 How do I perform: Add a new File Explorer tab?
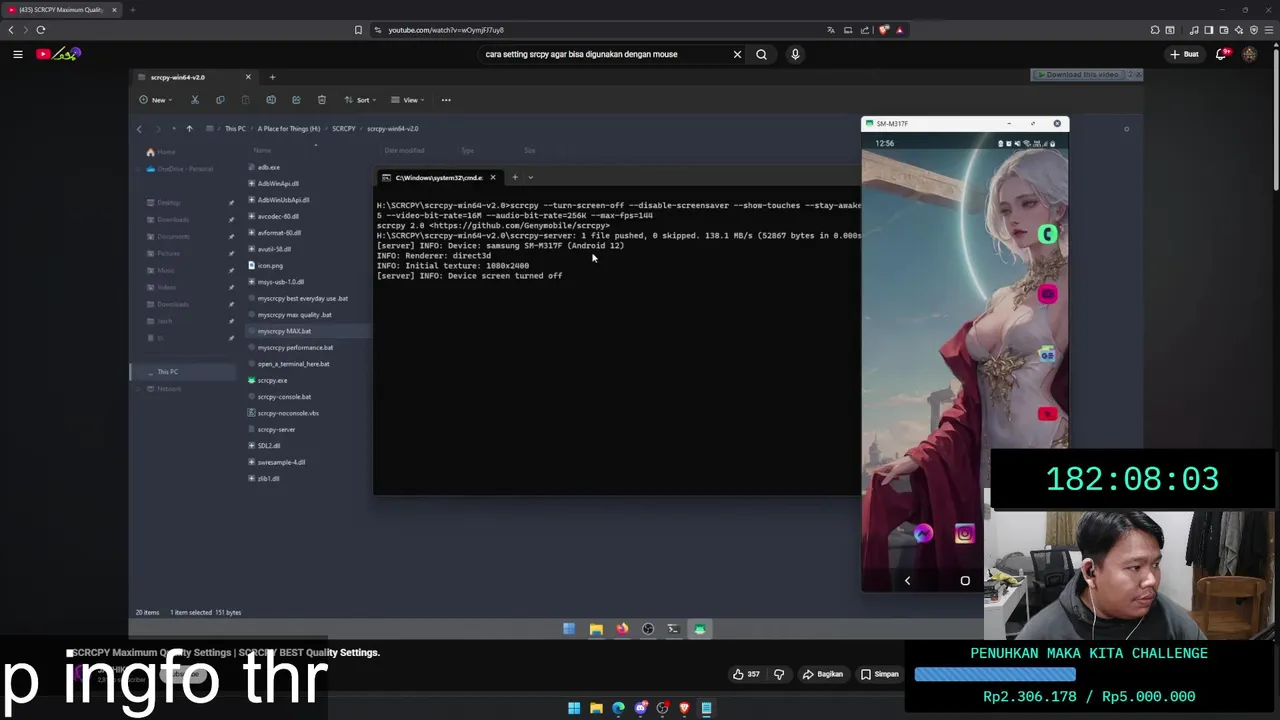272,77
